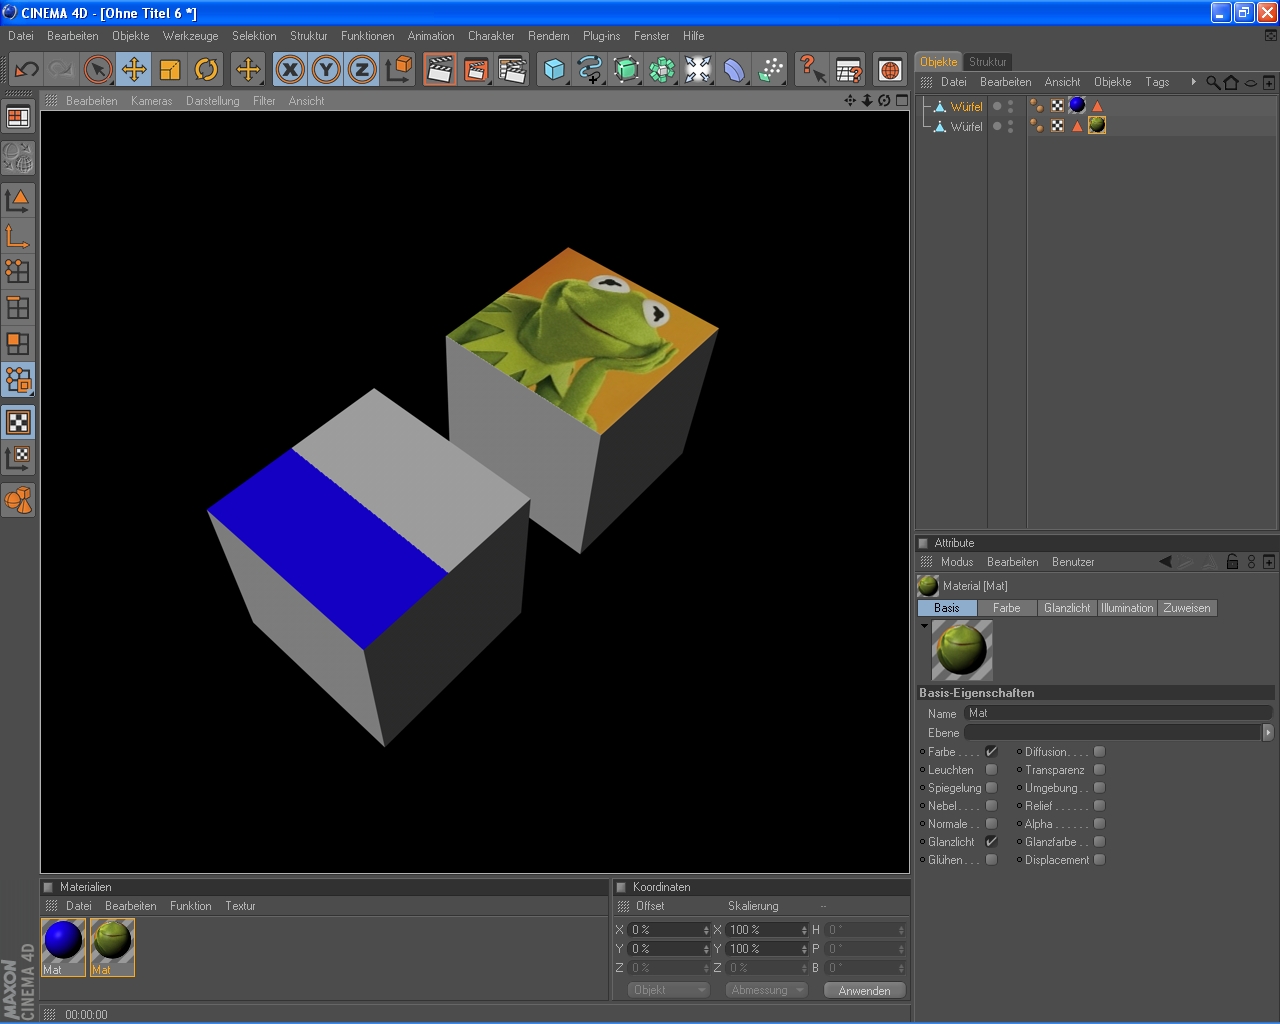Image resolution: width=1280 pixels, height=1024 pixels.
Task: Click the Undo arrow icon
Action: [x=27, y=69]
